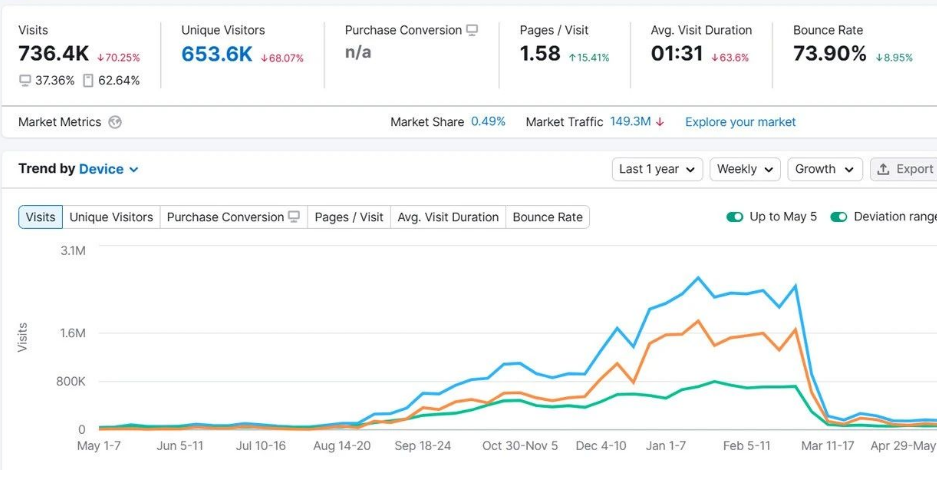Image resolution: width=937 pixels, height=477 pixels.
Task: Click desktop icon next to Purchase Conversion metric
Action: click(472, 30)
